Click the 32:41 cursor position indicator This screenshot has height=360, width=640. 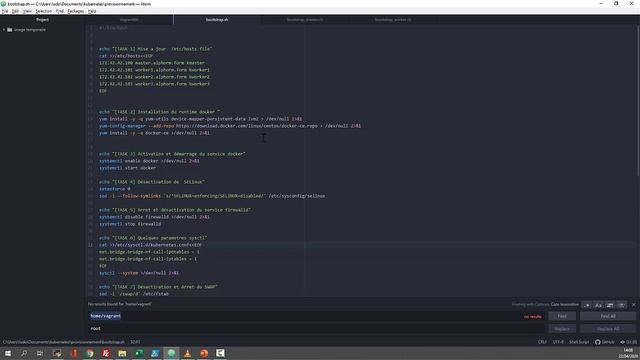coord(135,342)
